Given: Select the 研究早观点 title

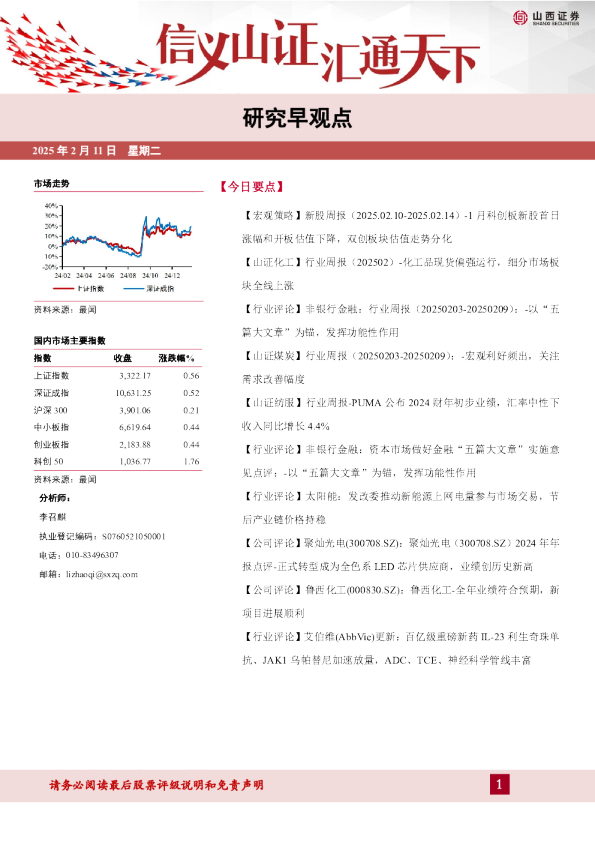Looking at the screenshot, I should coord(297,118).
